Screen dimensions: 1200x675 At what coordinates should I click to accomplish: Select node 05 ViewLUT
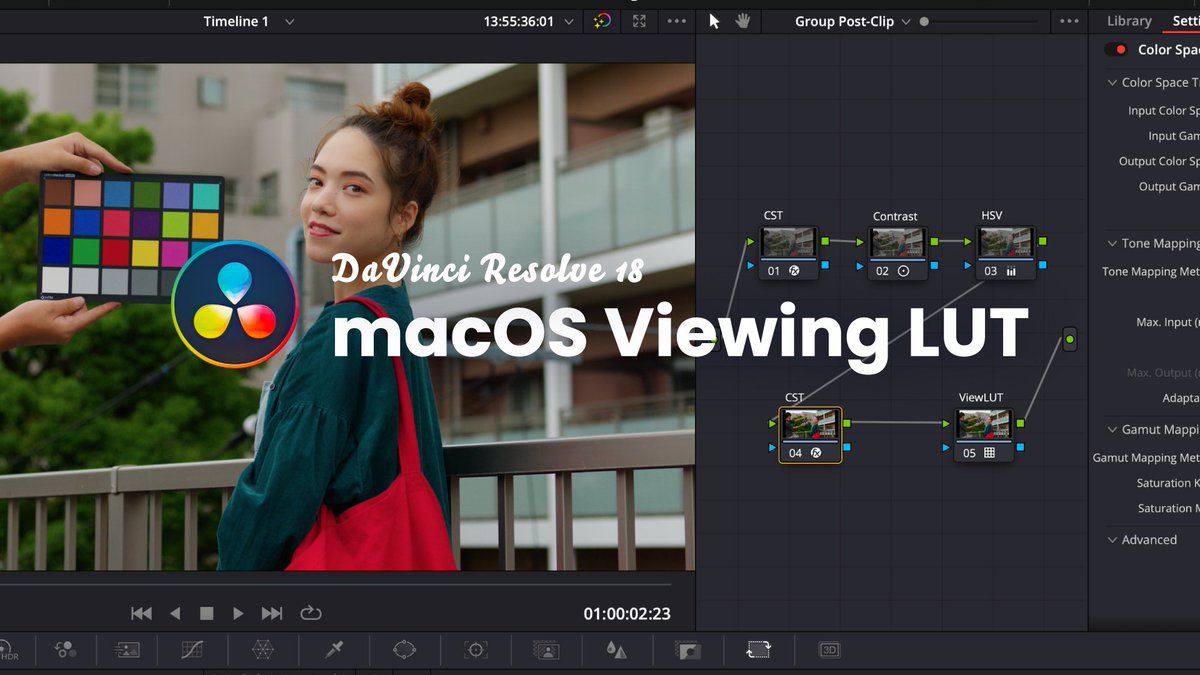click(984, 434)
